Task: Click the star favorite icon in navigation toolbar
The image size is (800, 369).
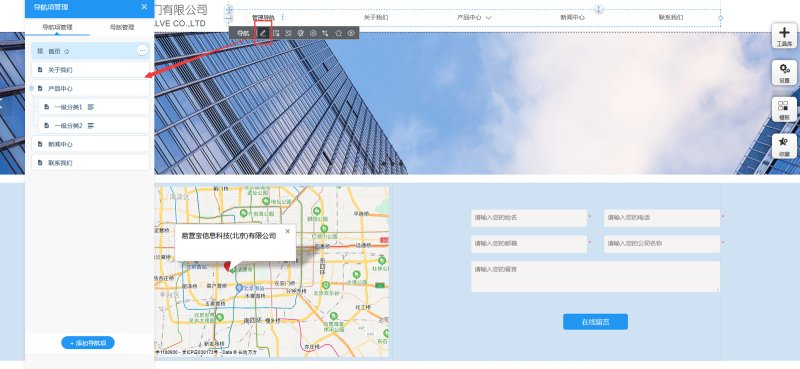Action: pyautogui.click(x=338, y=33)
